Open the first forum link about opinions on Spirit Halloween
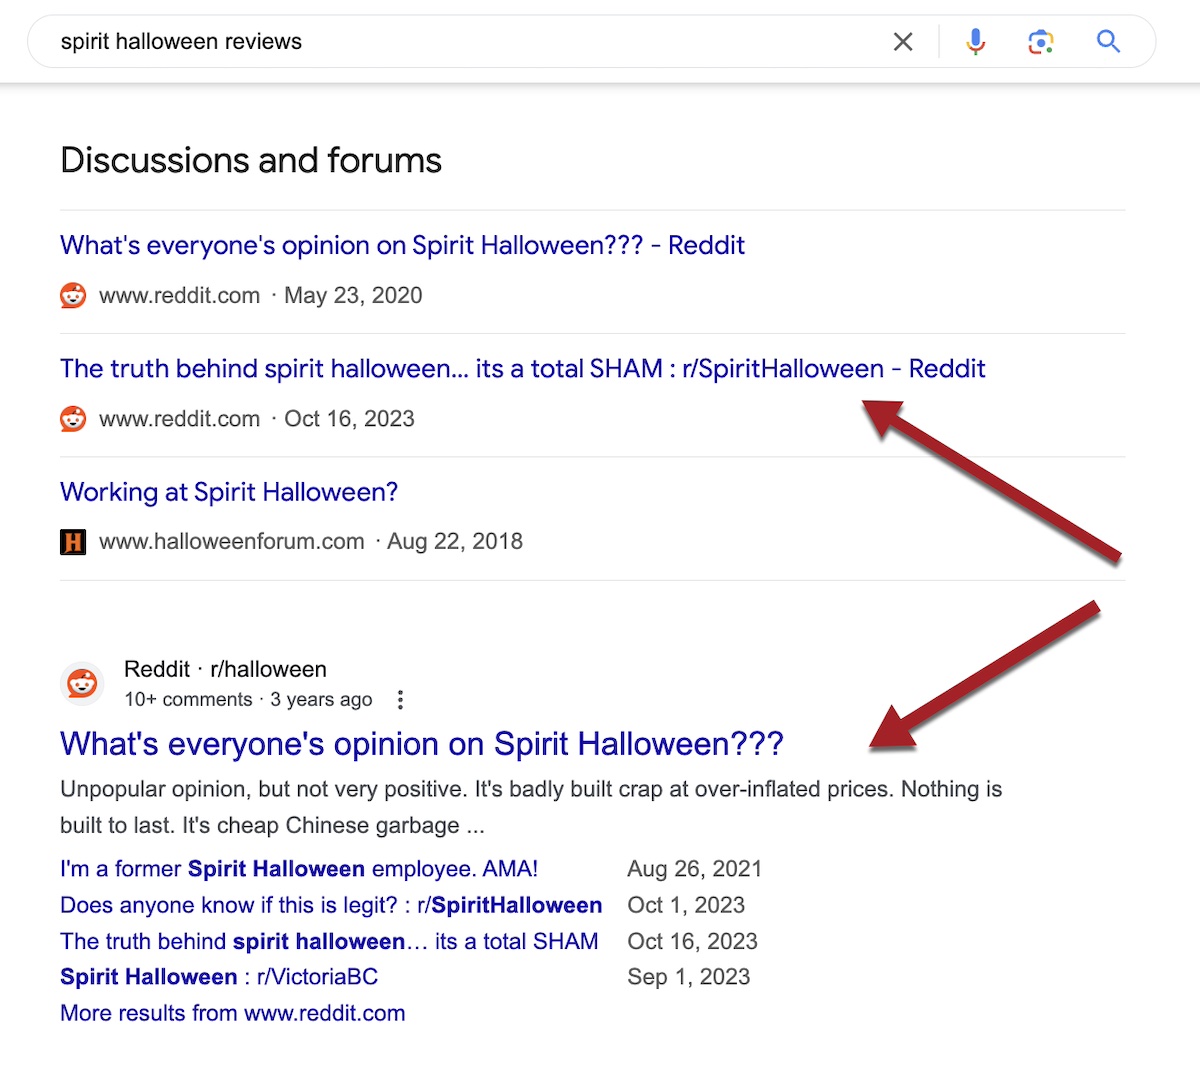Viewport: 1200px width, 1078px height. click(402, 246)
